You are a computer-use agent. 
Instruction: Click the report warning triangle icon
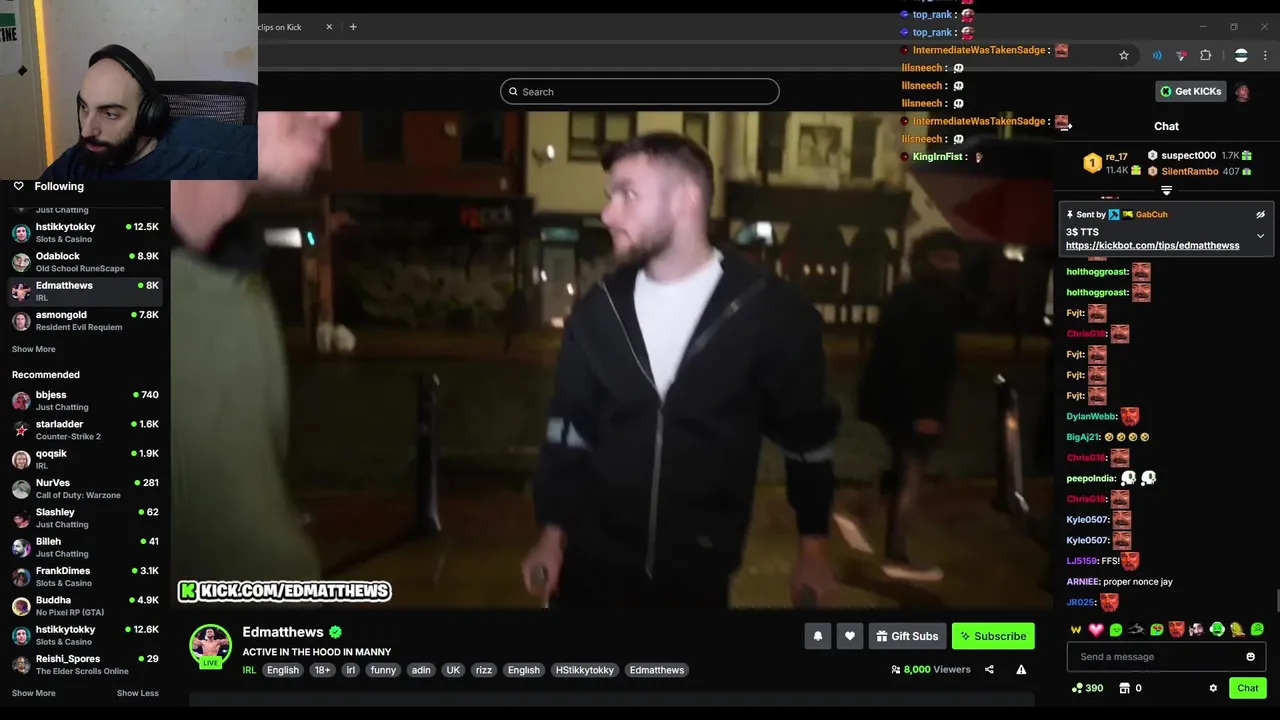(1021, 670)
